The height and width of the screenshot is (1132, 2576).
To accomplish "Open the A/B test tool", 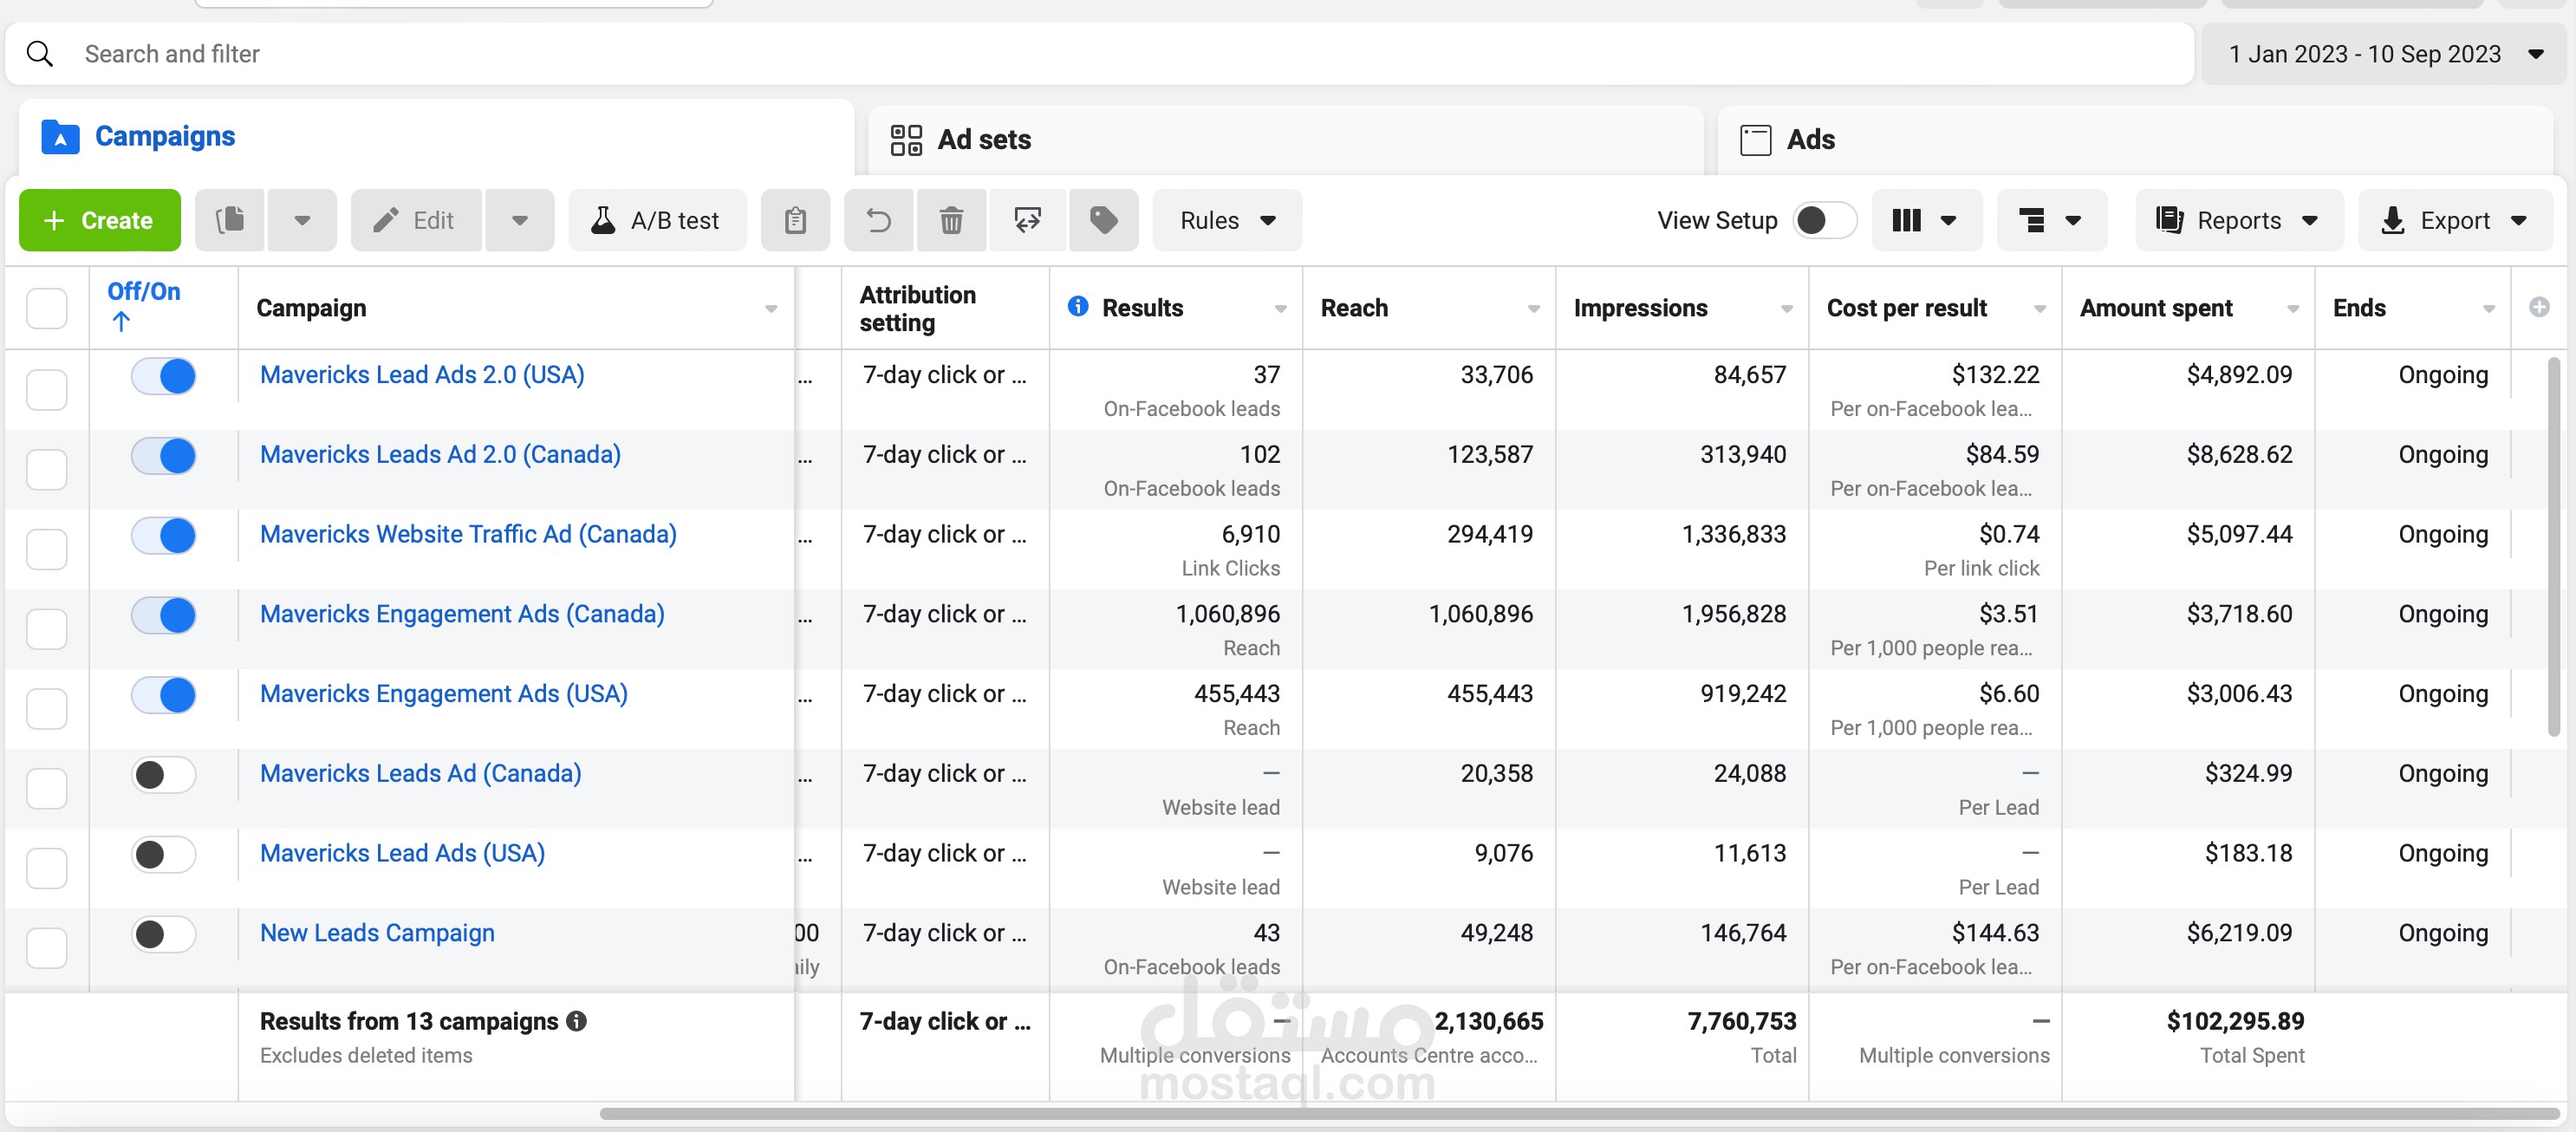I will [657, 220].
